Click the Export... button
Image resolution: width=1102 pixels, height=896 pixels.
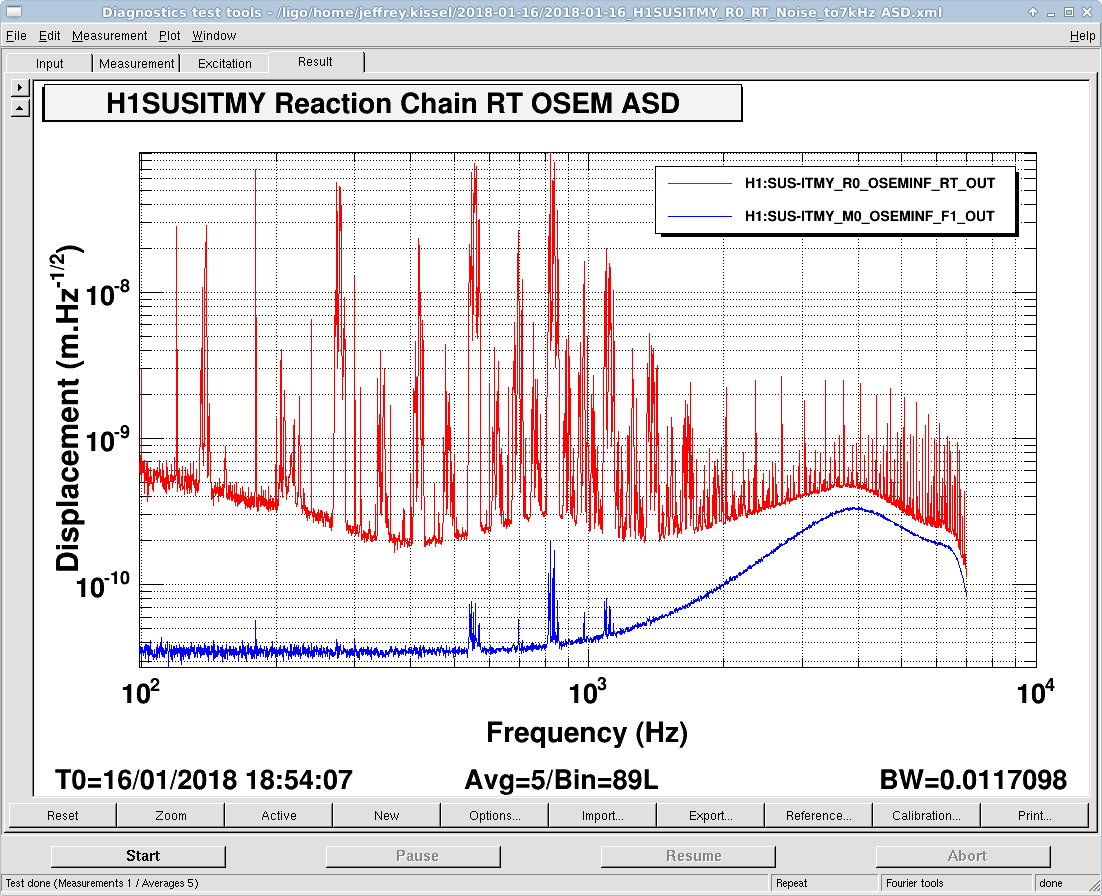coord(711,815)
